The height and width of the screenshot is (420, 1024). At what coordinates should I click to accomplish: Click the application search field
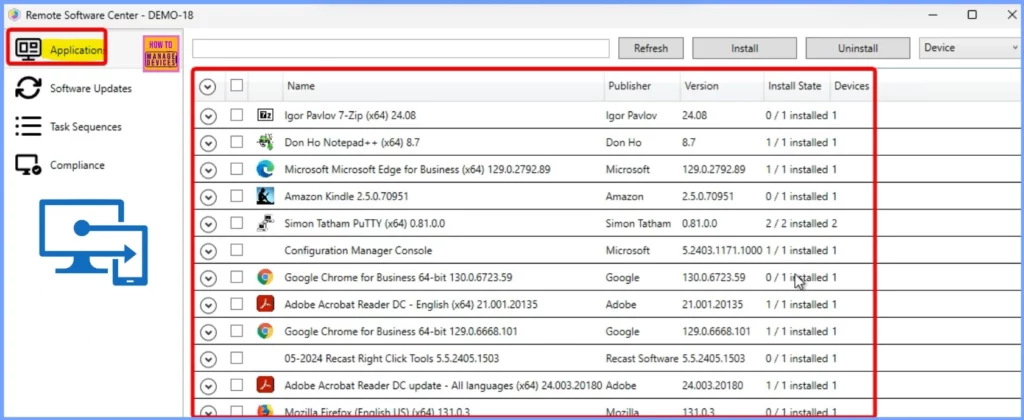click(x=401, y=48)
